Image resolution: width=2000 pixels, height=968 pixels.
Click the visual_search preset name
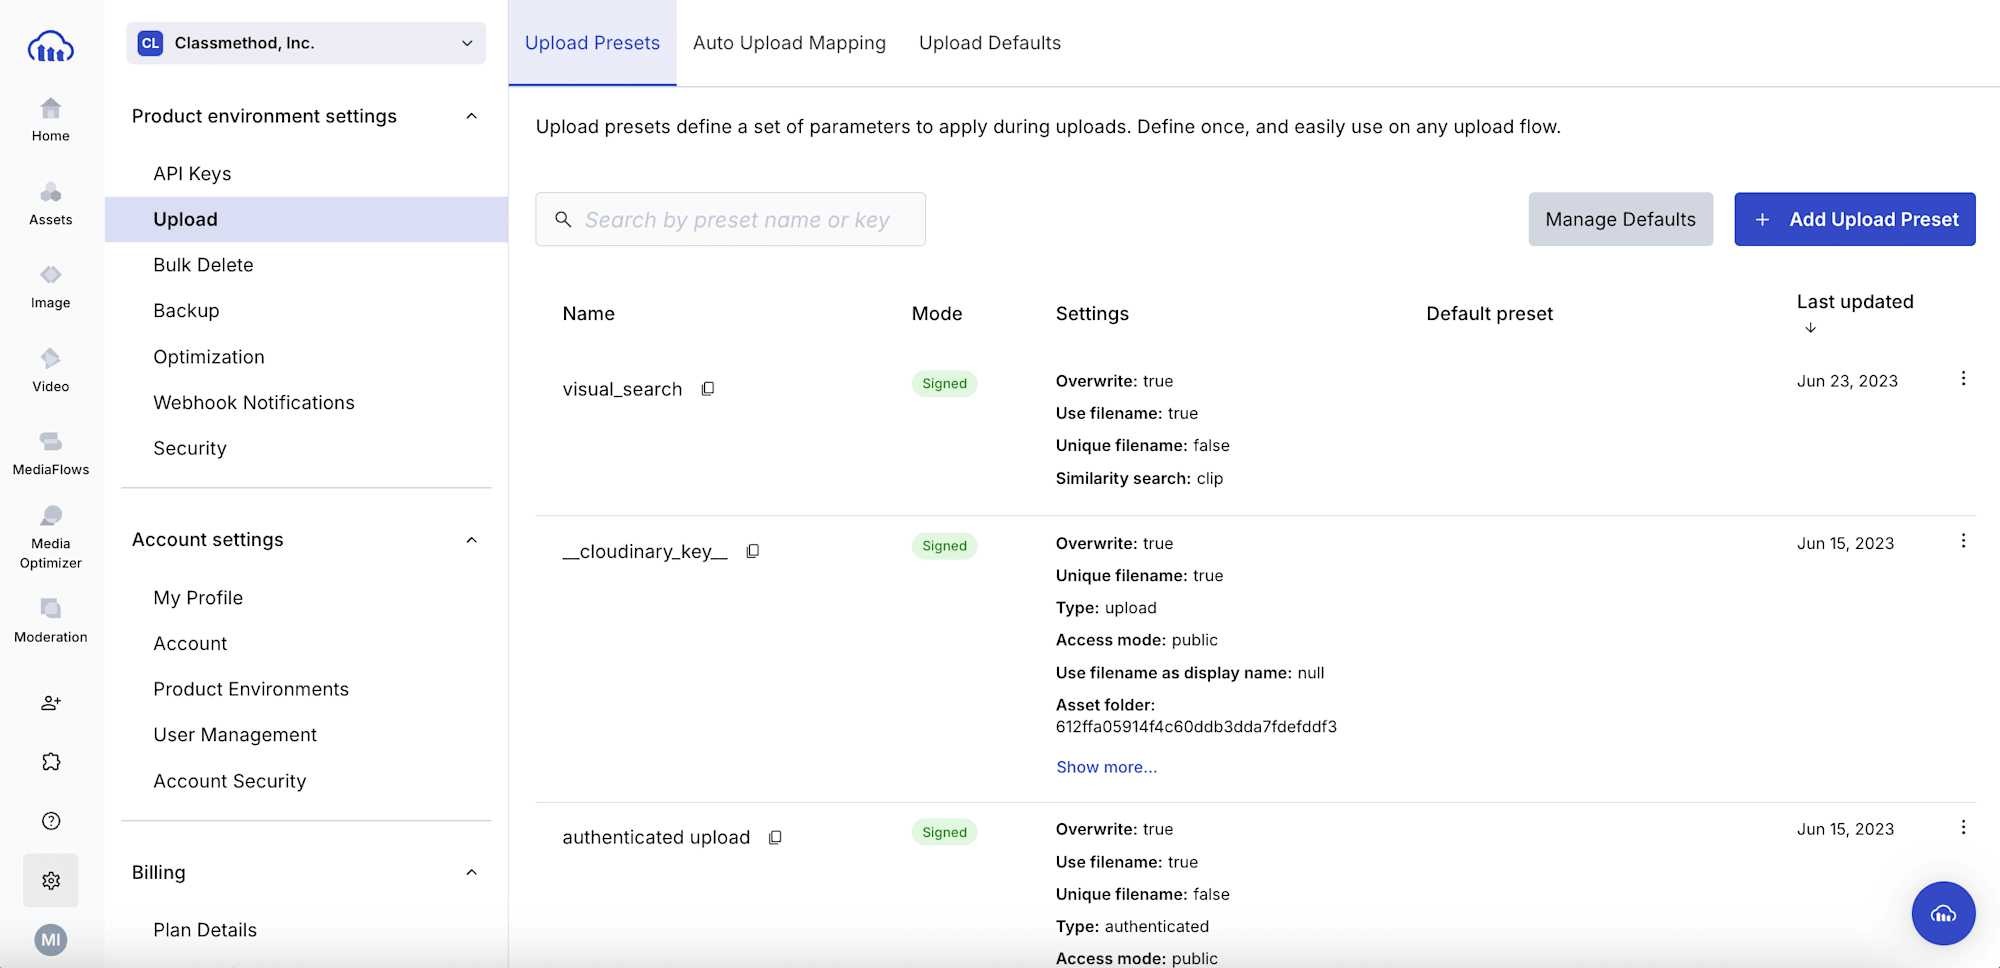[622, 389]
